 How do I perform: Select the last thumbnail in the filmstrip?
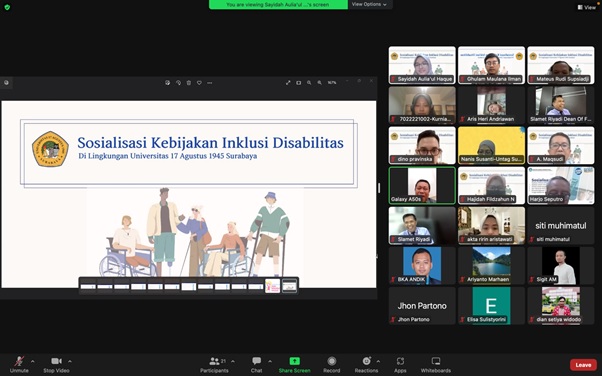[289, 286]
